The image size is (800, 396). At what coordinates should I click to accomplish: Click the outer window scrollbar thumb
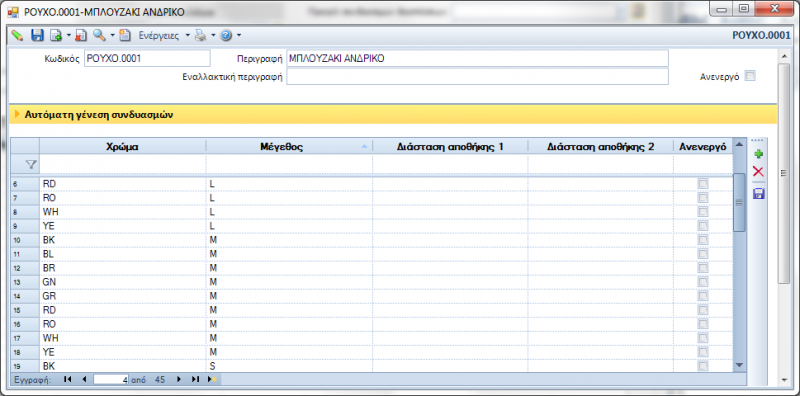coord(783,174)
